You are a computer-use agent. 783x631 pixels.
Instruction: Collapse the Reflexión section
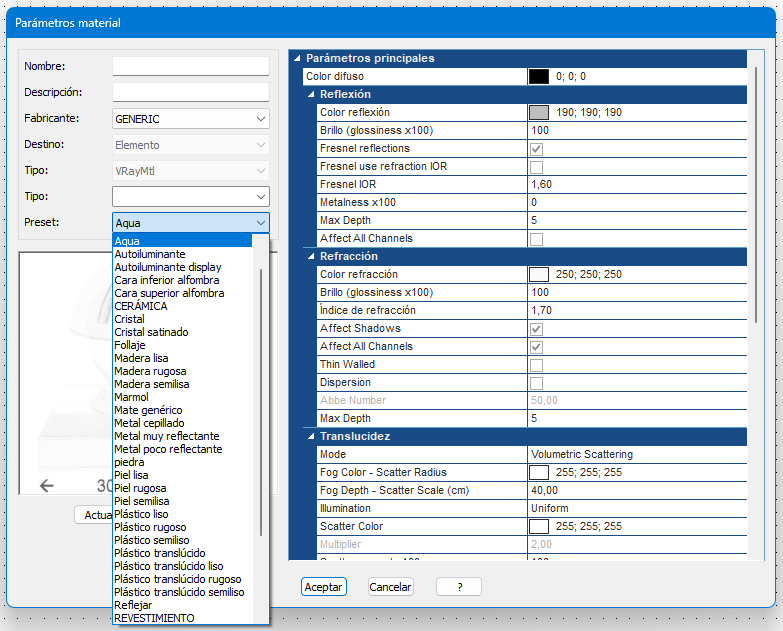tap(311, 94)
